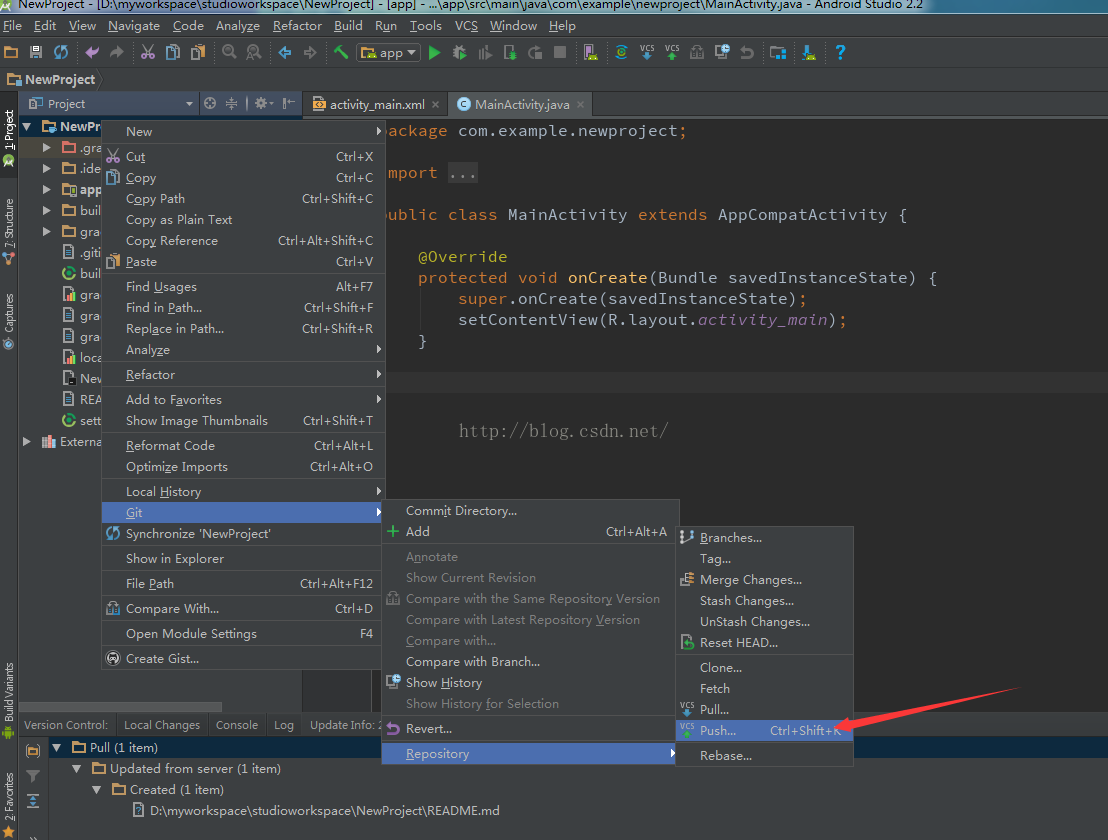
Task: Expand the External Libraries node
Action: pyautogui.click(x=27, y=442)
